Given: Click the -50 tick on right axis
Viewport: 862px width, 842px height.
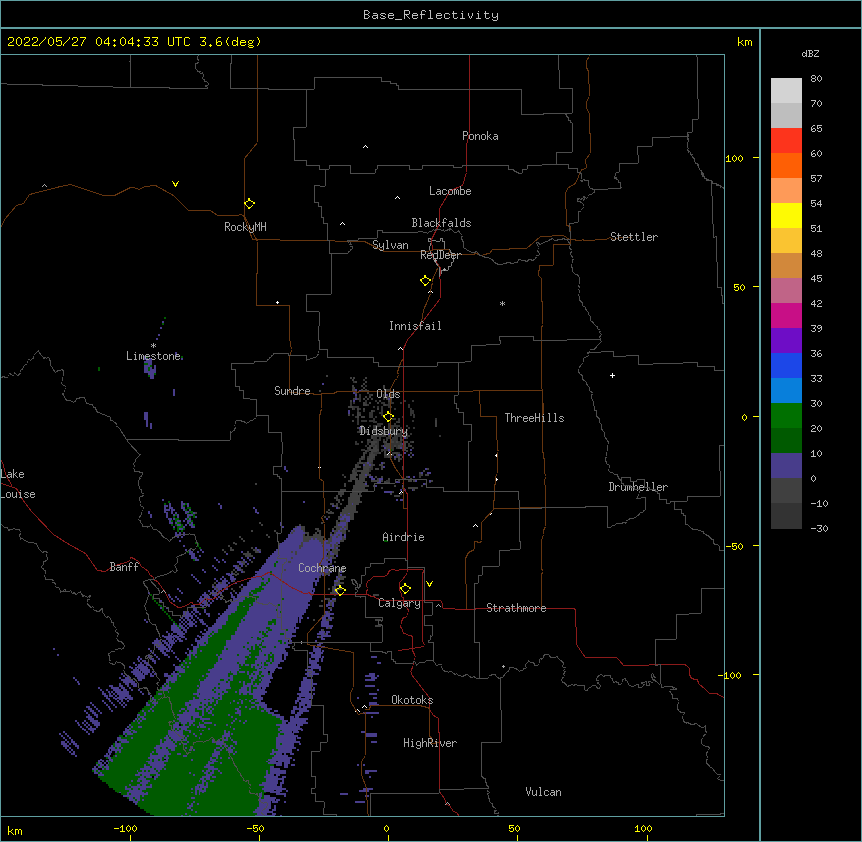Looking at the screenshot, I should (734, 546).
